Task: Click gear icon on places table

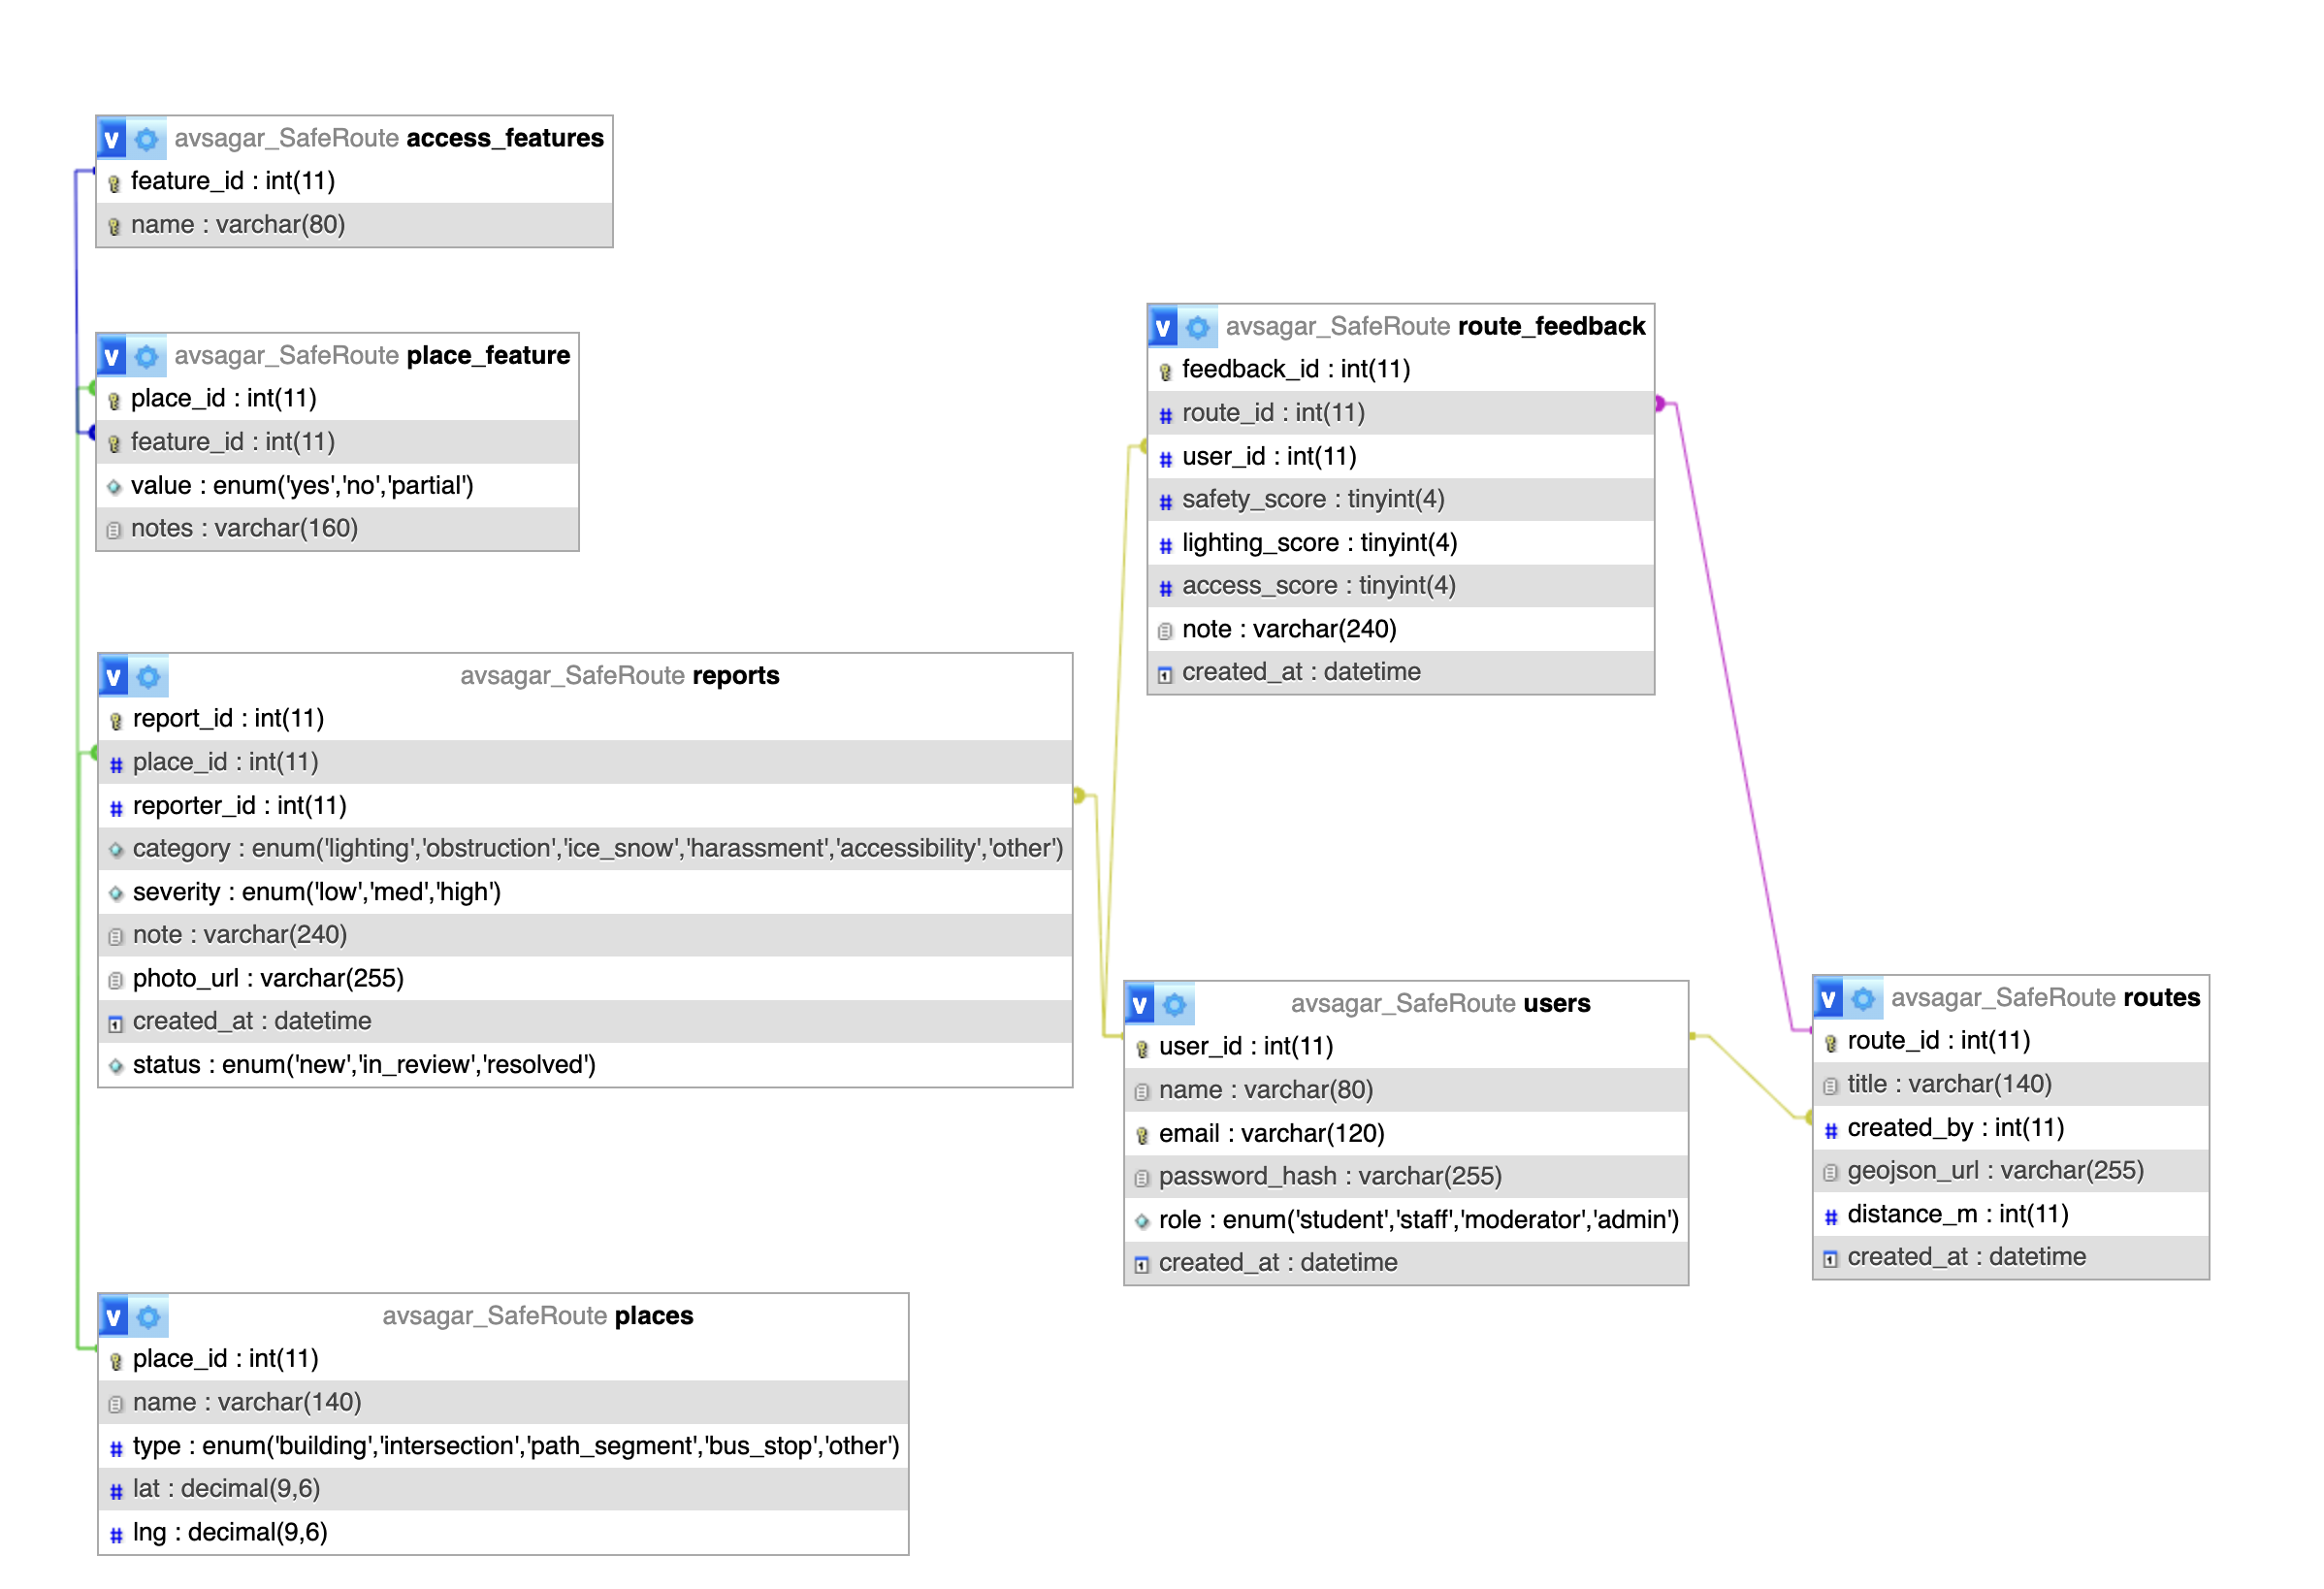Action: pyautogui.click(x=149, y=1318)
